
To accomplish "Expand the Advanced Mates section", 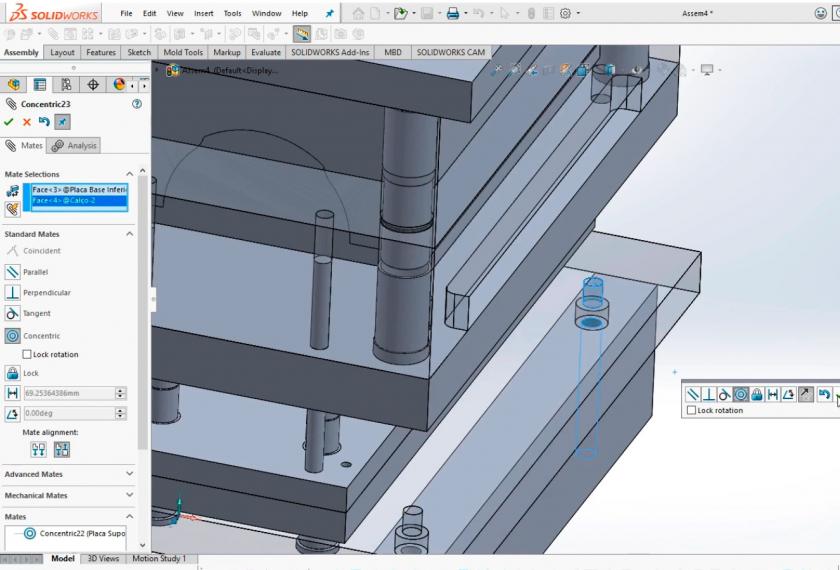I will tap(129, 474).
